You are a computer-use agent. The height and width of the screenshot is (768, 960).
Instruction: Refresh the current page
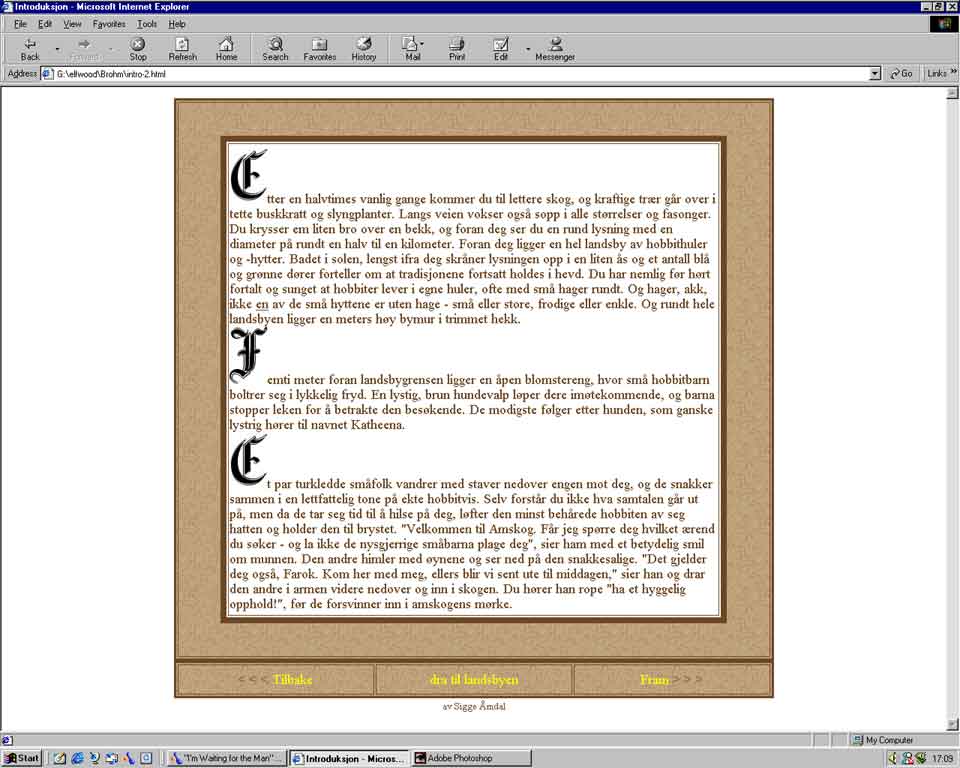click(x=182, y=48)
